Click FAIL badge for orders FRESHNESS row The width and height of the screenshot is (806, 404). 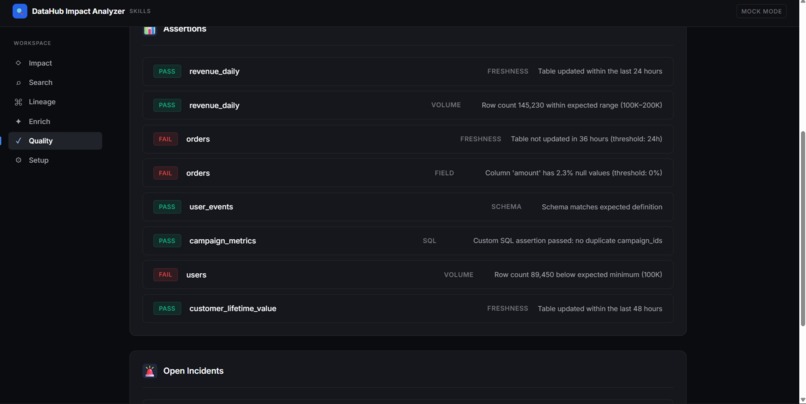tap(166, 139)
